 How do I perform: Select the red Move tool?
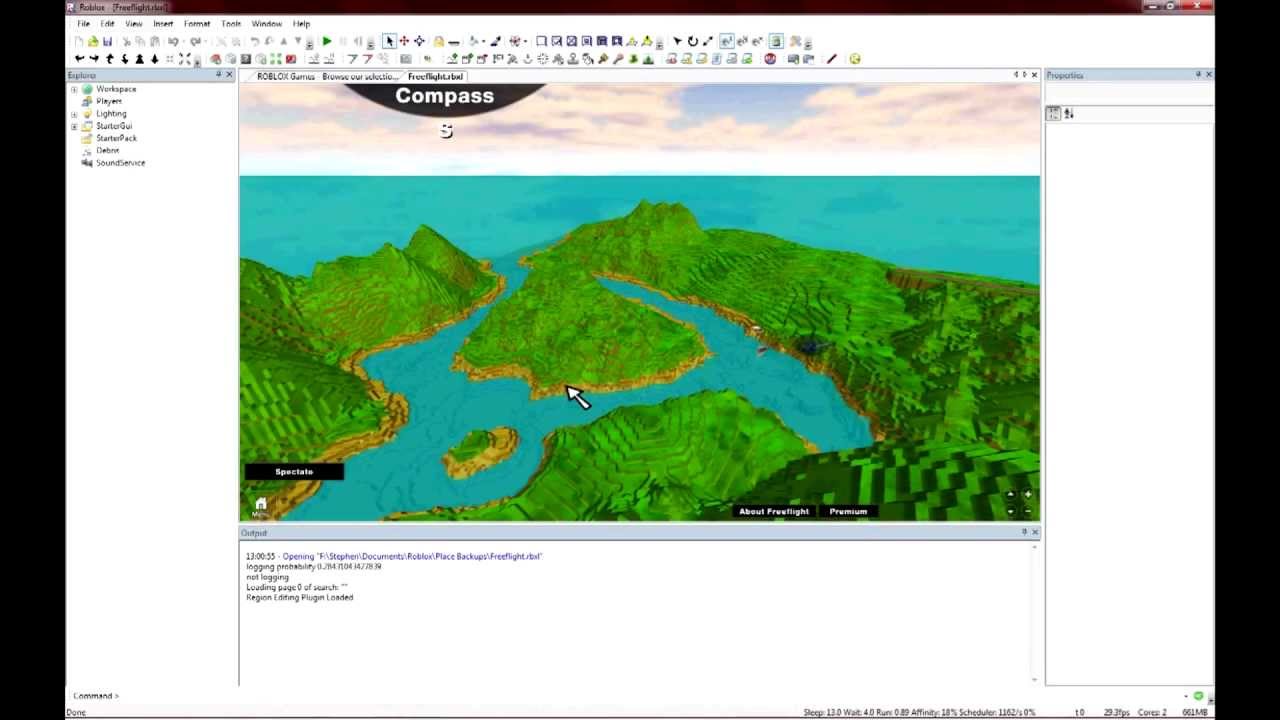[404, 41]
